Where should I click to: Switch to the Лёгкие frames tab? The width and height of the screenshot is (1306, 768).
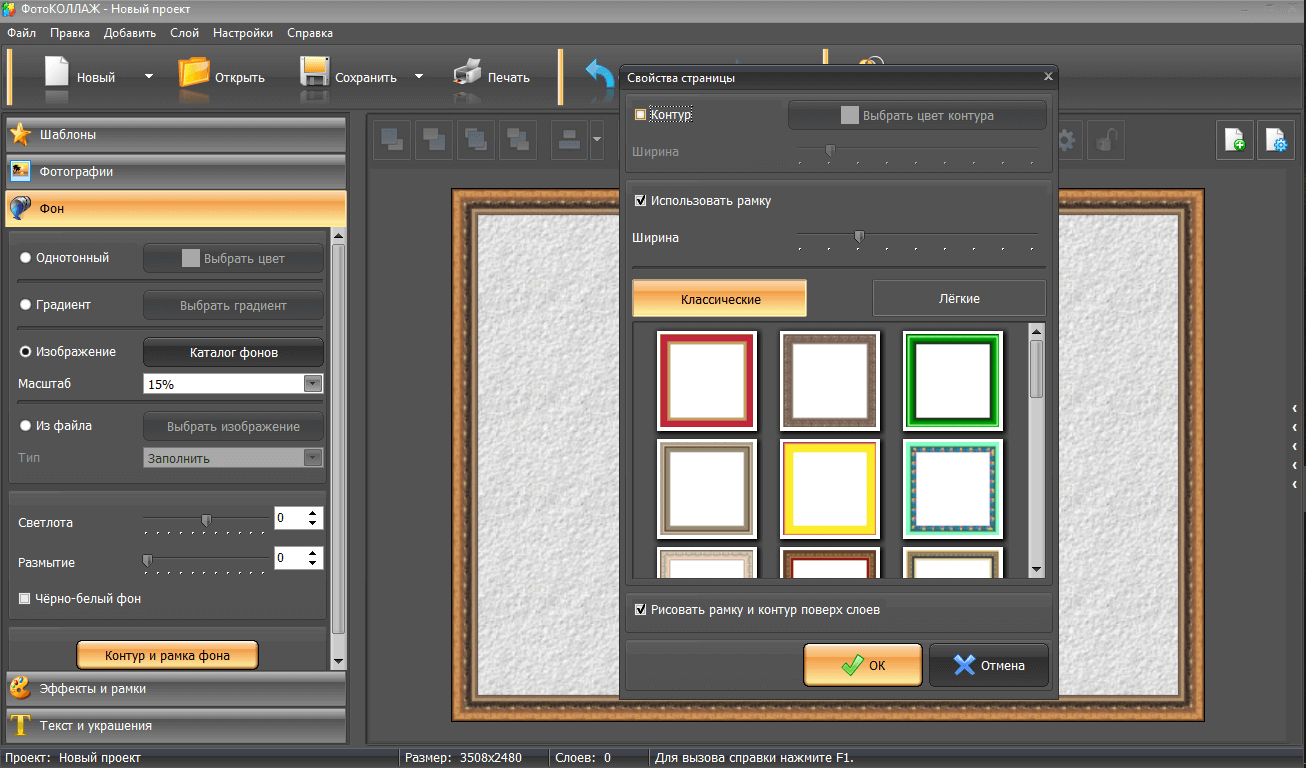[x=959, y=298]
